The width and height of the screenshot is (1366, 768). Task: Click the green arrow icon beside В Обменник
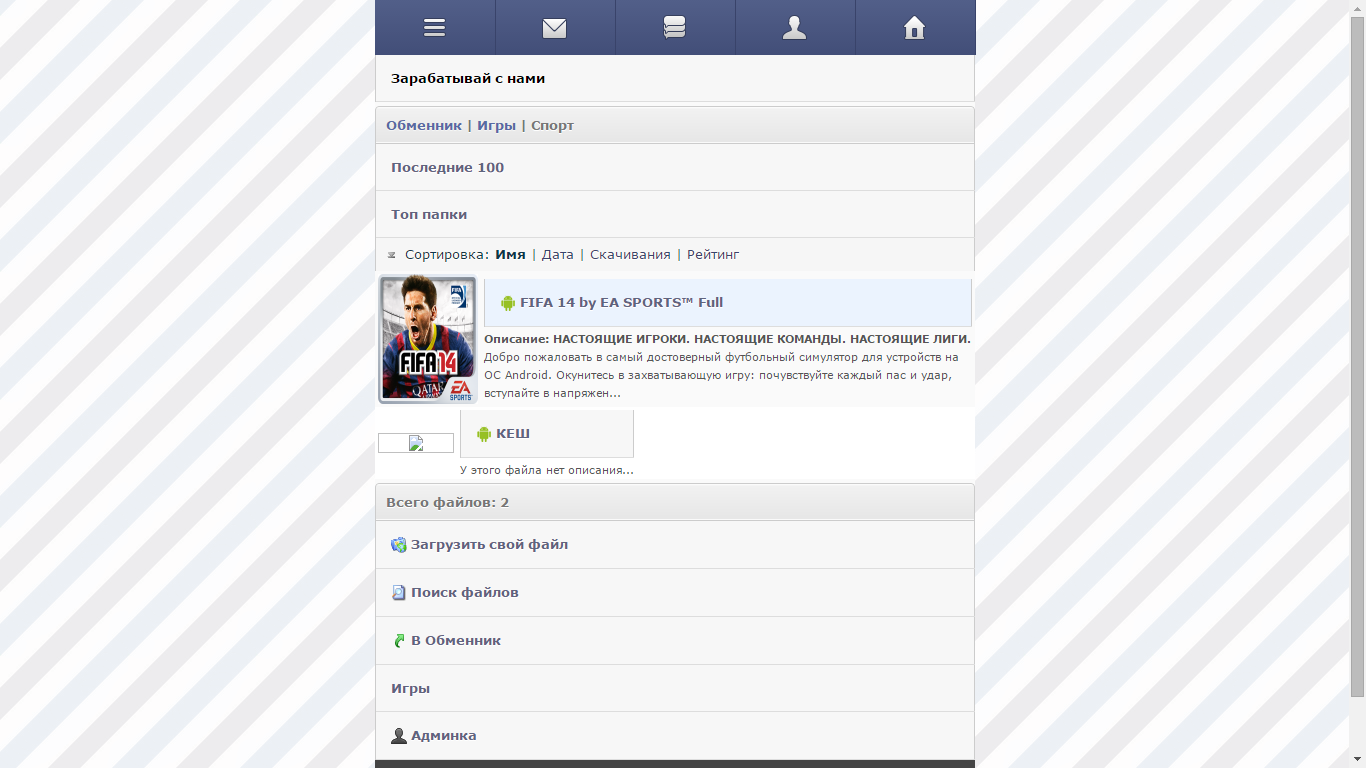399,641
